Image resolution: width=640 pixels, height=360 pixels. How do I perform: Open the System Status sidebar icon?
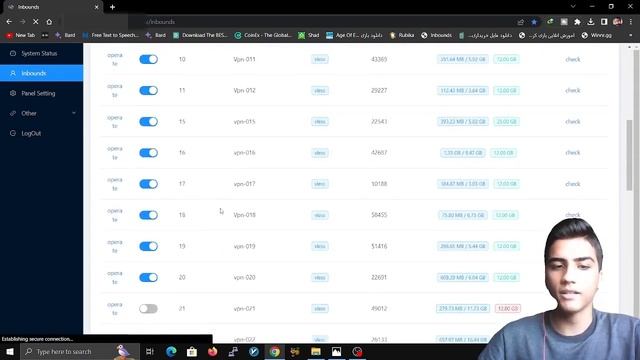[13, 53]
